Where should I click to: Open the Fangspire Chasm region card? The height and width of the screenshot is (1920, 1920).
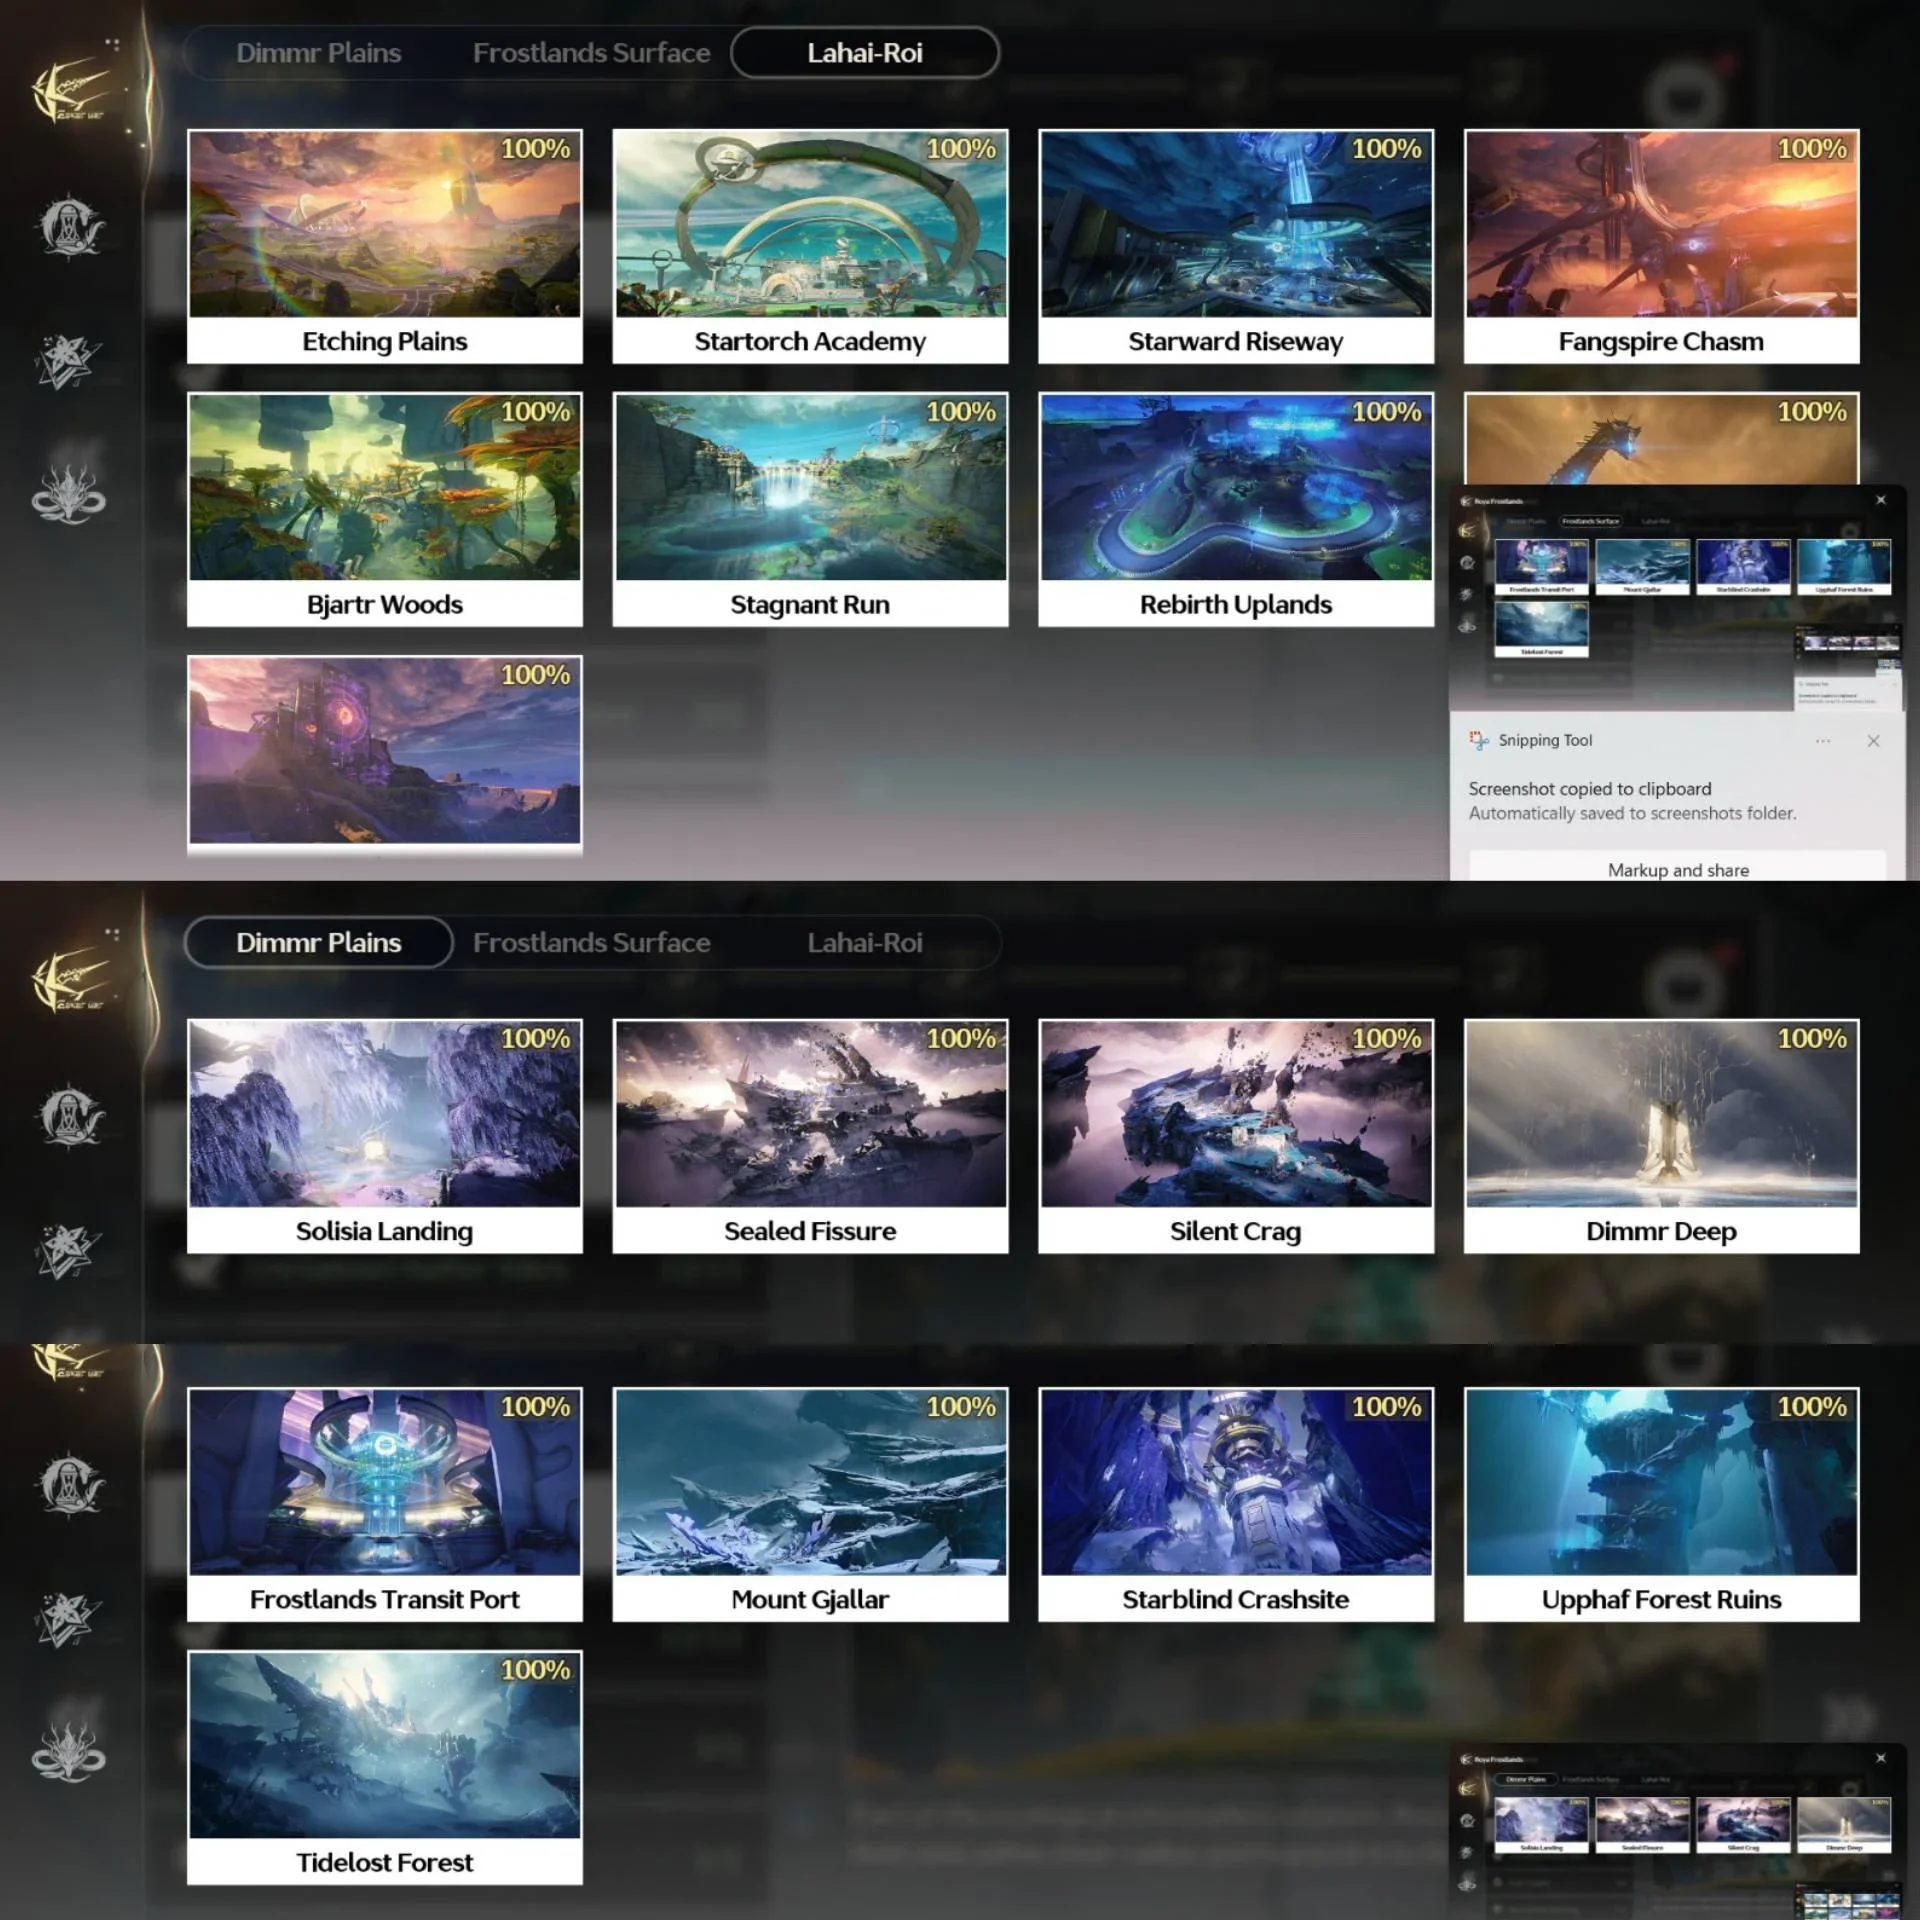tap(1661, 246)
